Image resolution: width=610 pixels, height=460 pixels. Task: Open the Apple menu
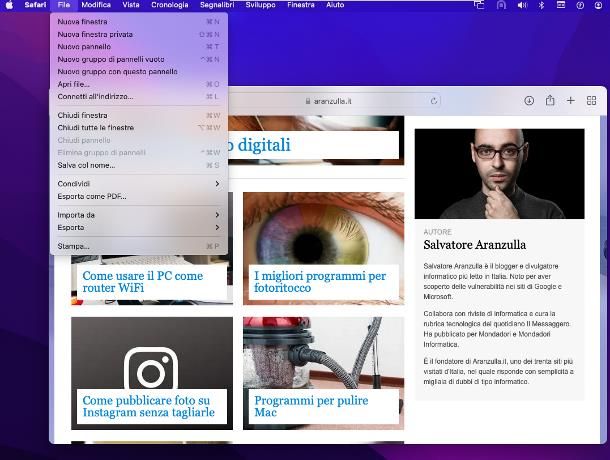click(9, 5)
